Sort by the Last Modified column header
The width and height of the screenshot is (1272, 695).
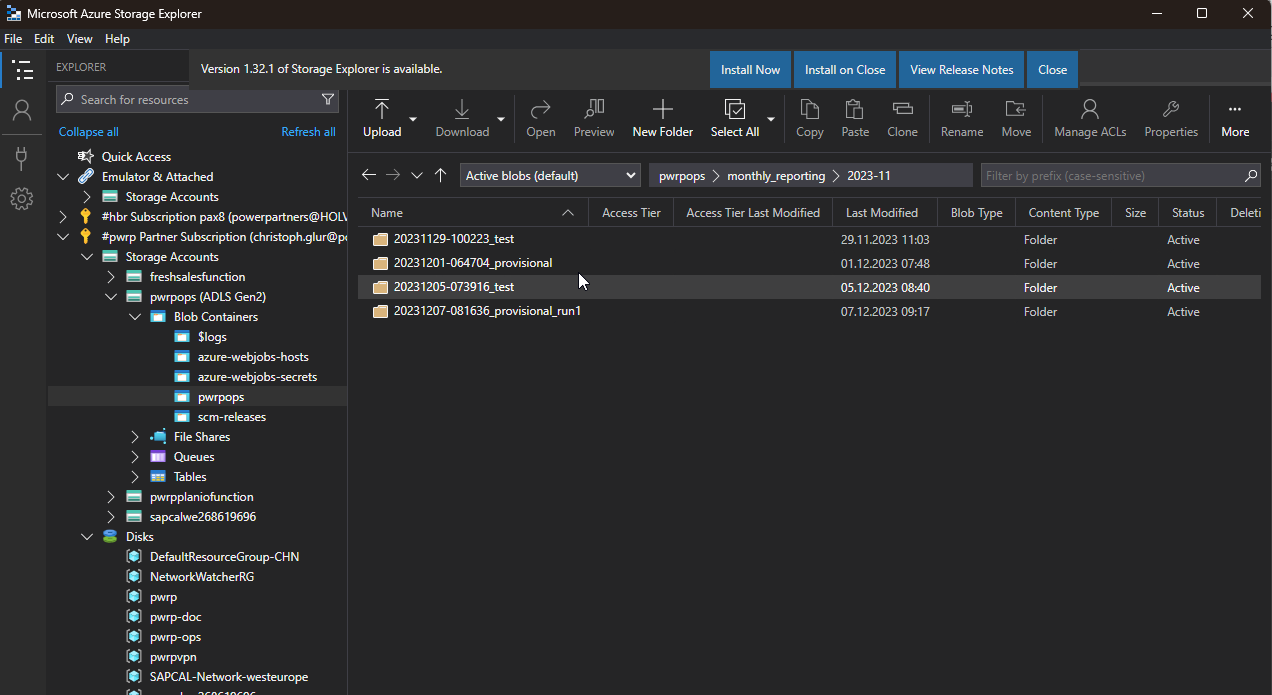pos(882,212)
